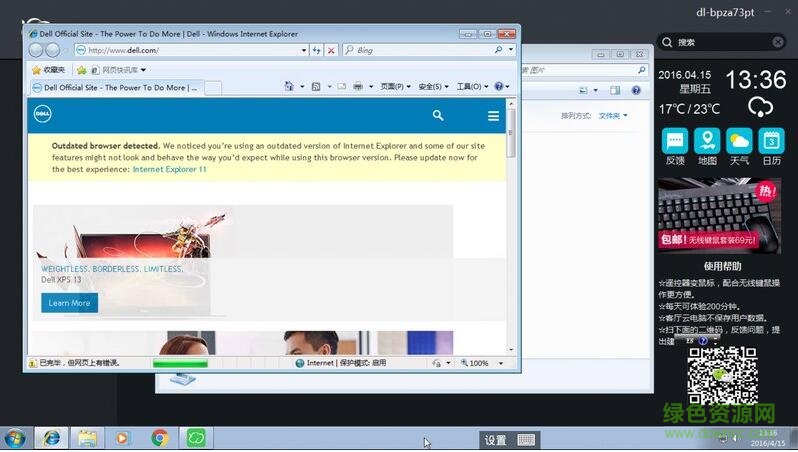Image resolution: width=798 pixels, height=452 pixels.
Task: Click the Bing search input field
Action: [x=422, y=50]
